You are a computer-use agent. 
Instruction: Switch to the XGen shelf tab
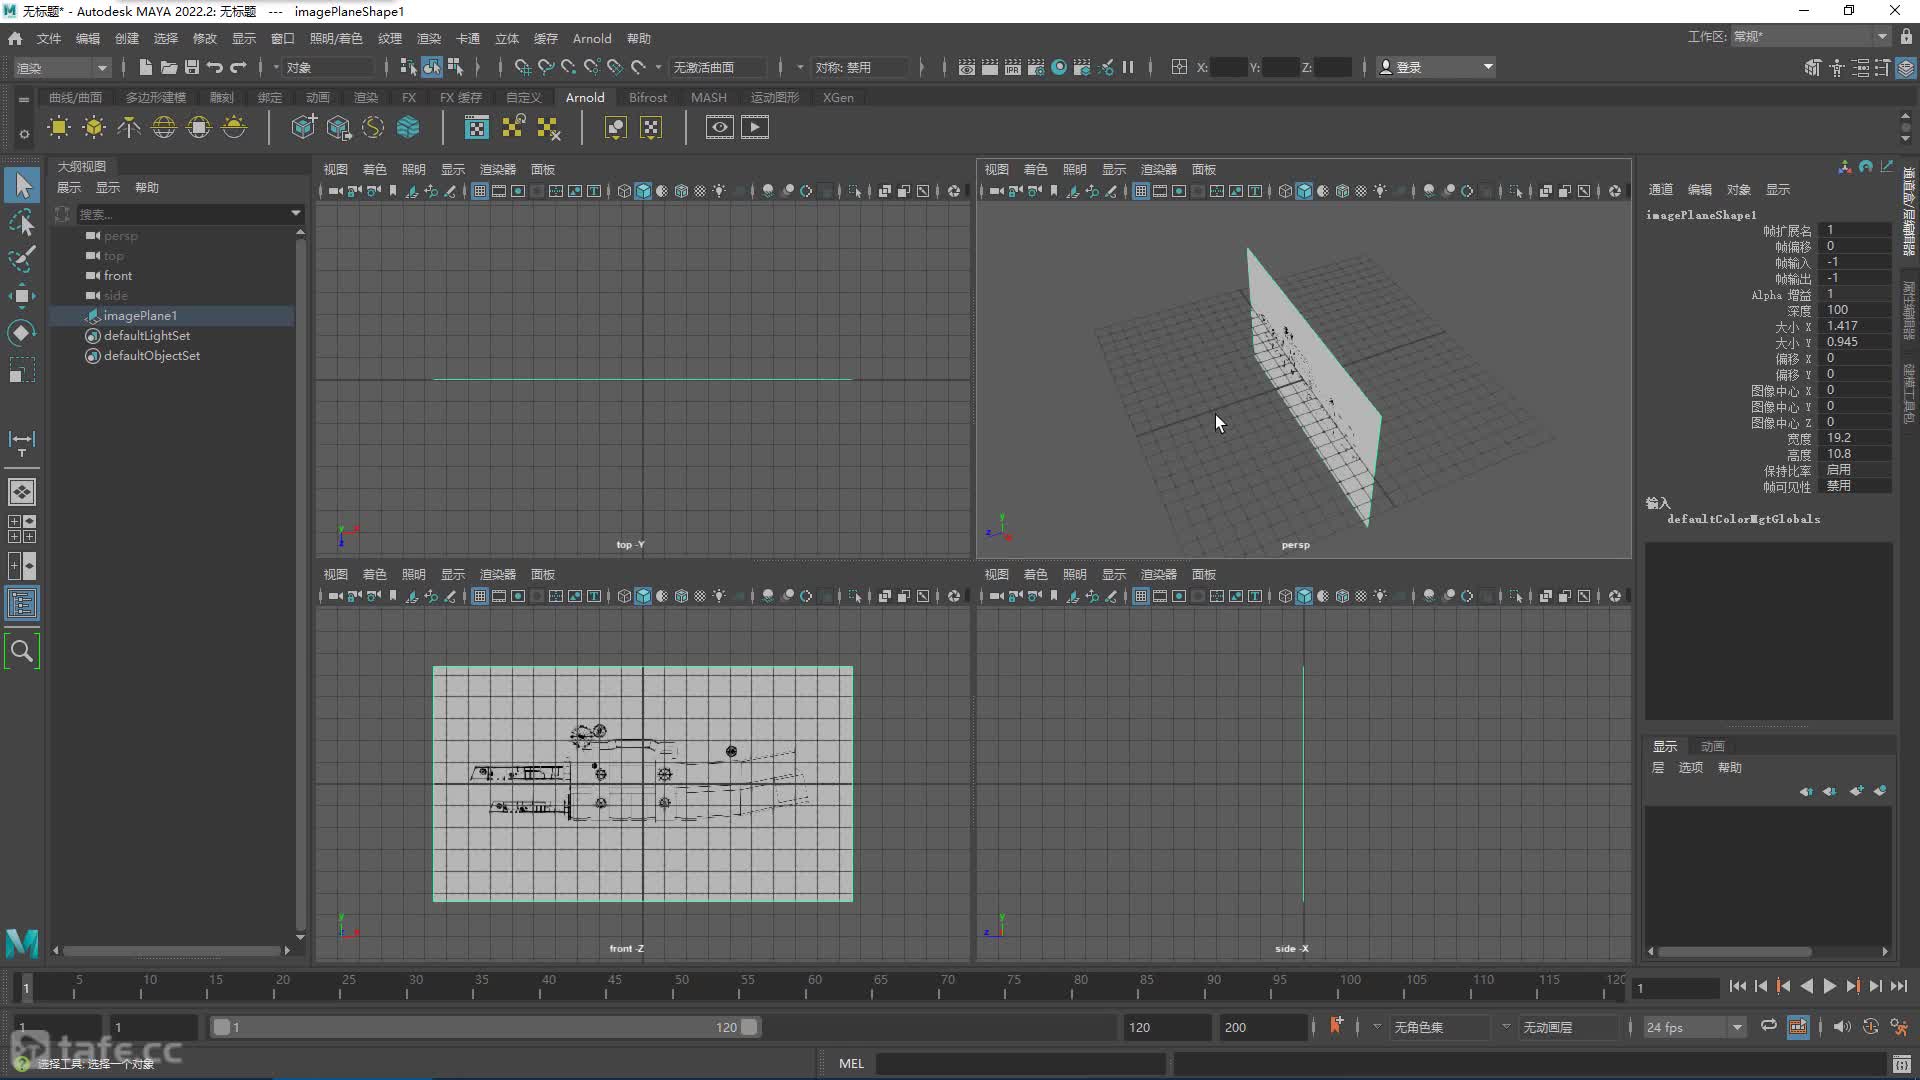pyautogui.click(x=838, y=97)
